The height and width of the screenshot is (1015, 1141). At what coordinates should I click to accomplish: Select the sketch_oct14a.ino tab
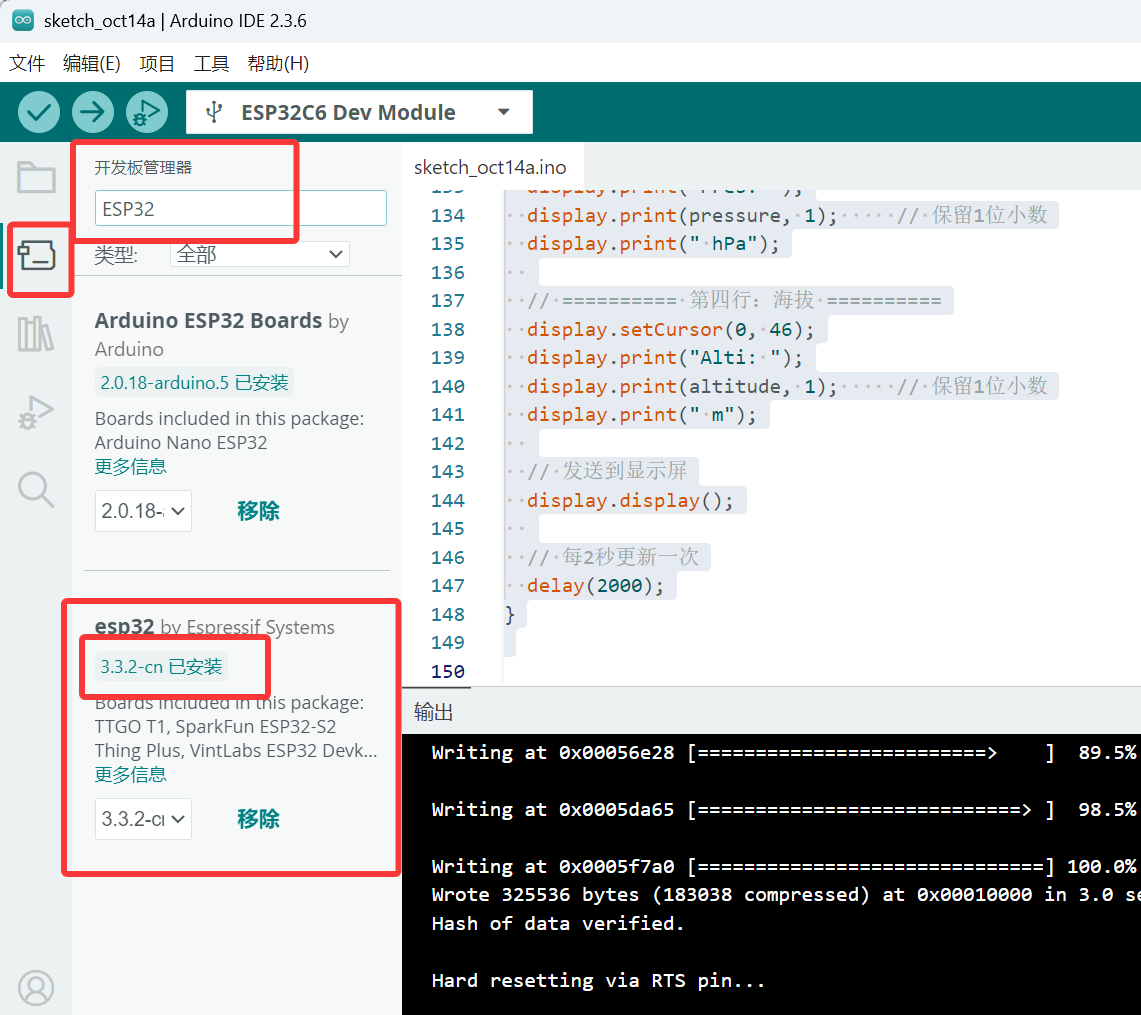point(490,168)
